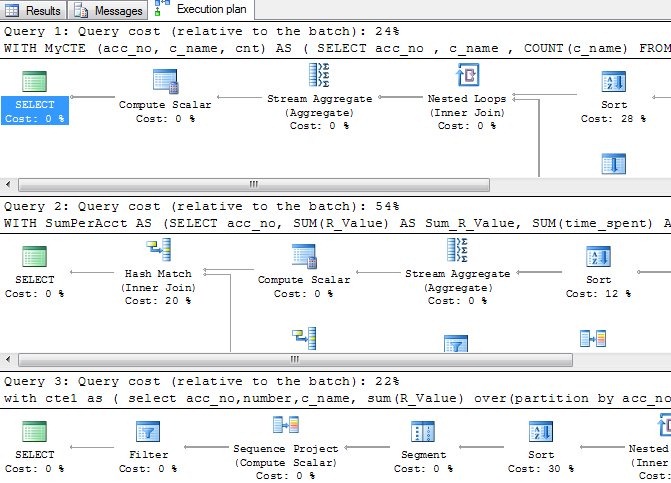The width and height of the screenshot is (671, 483).
Task: Click Stream Aggregate operator in Query 1
Action: (320, 78)
